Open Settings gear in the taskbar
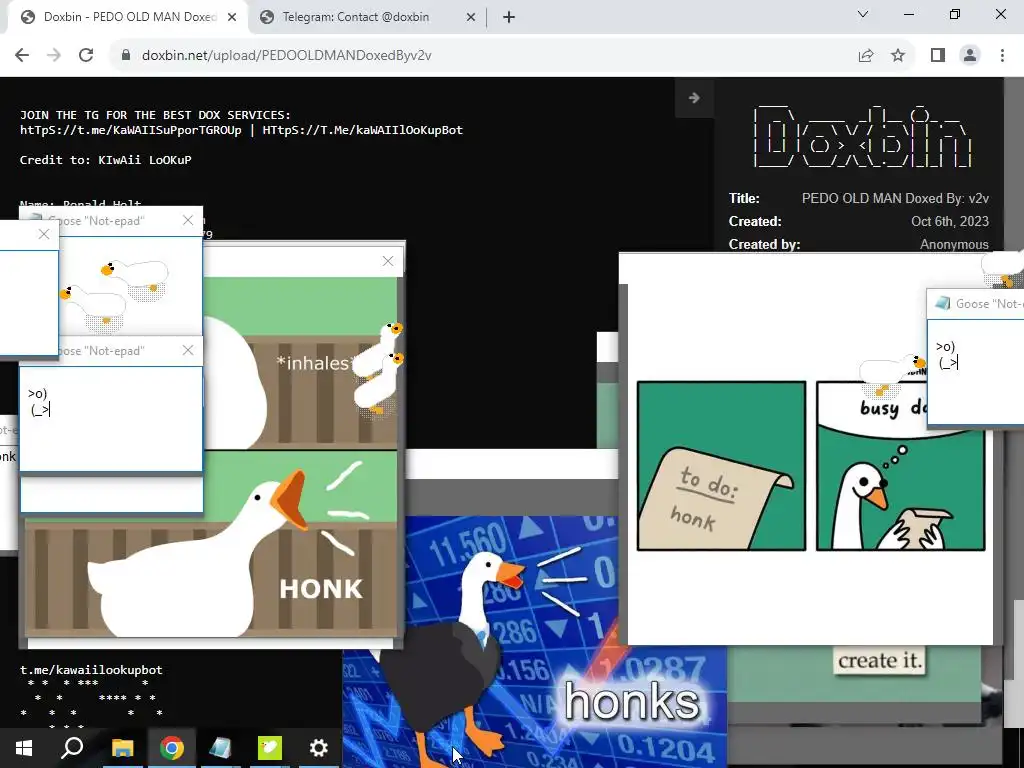The image size is (1024, 768). click(318, 748)
